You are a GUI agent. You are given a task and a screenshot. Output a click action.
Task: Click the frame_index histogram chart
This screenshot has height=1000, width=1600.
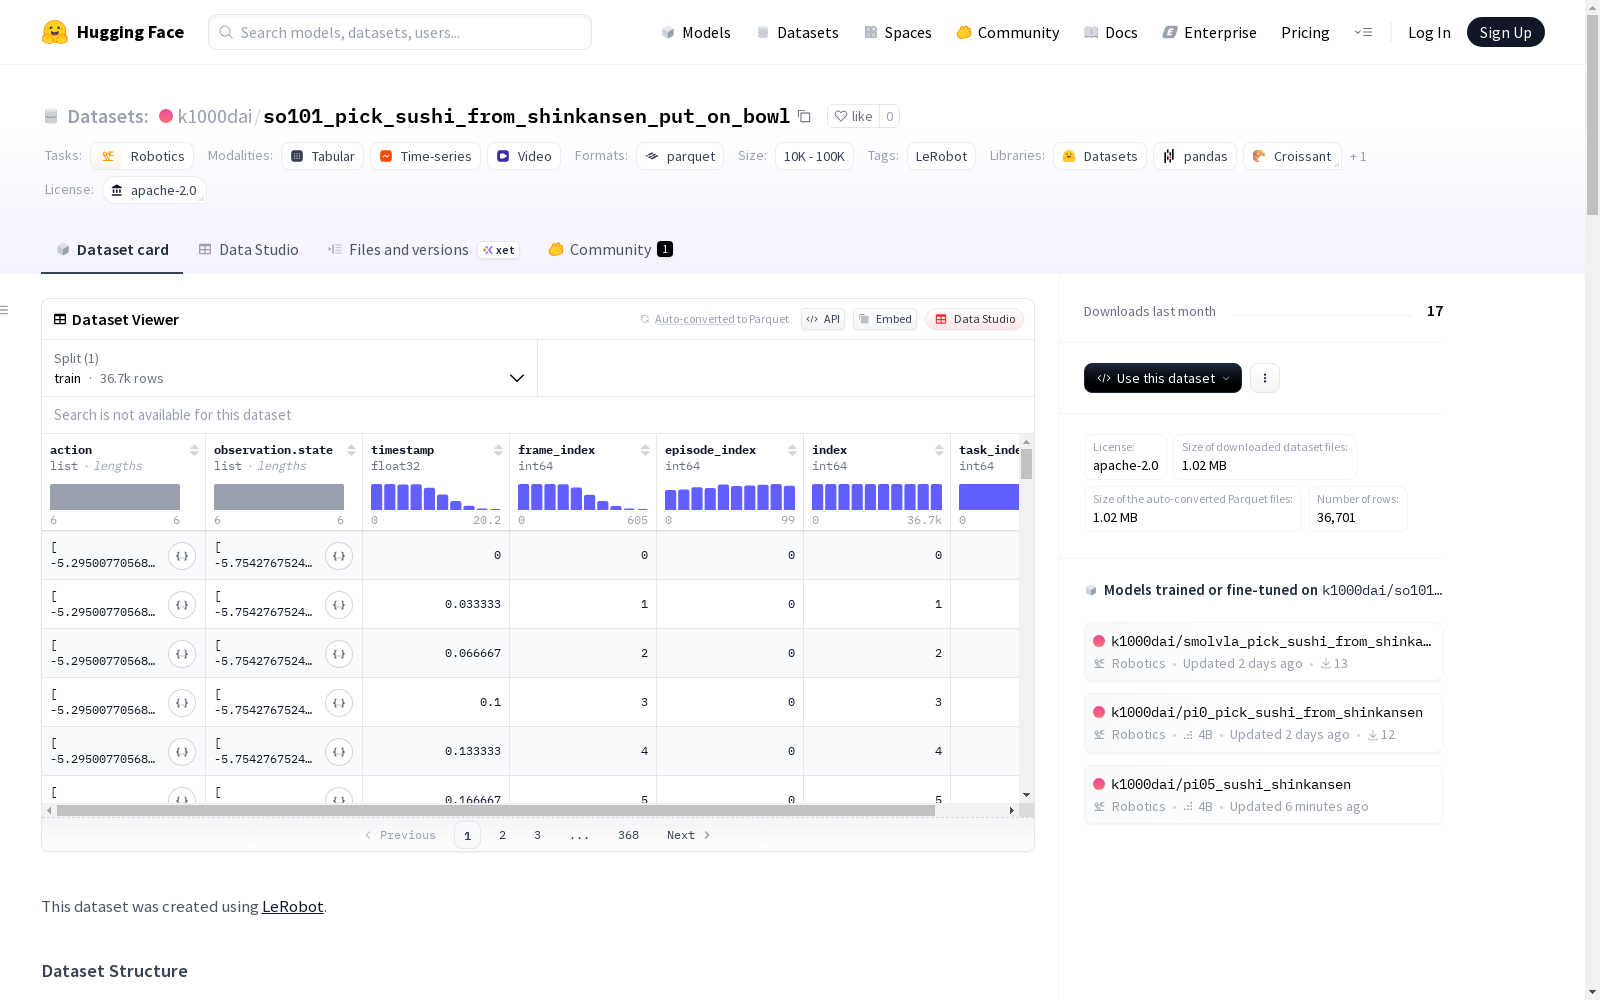[x=583, y=497]
